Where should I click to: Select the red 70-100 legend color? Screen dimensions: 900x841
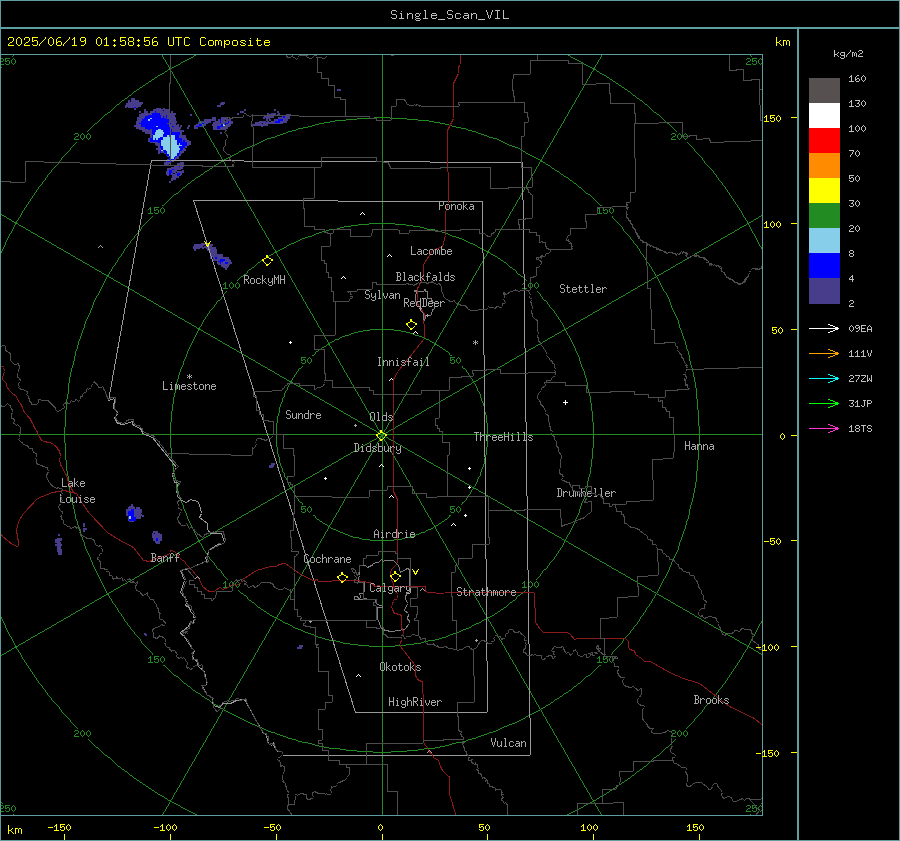824,141
